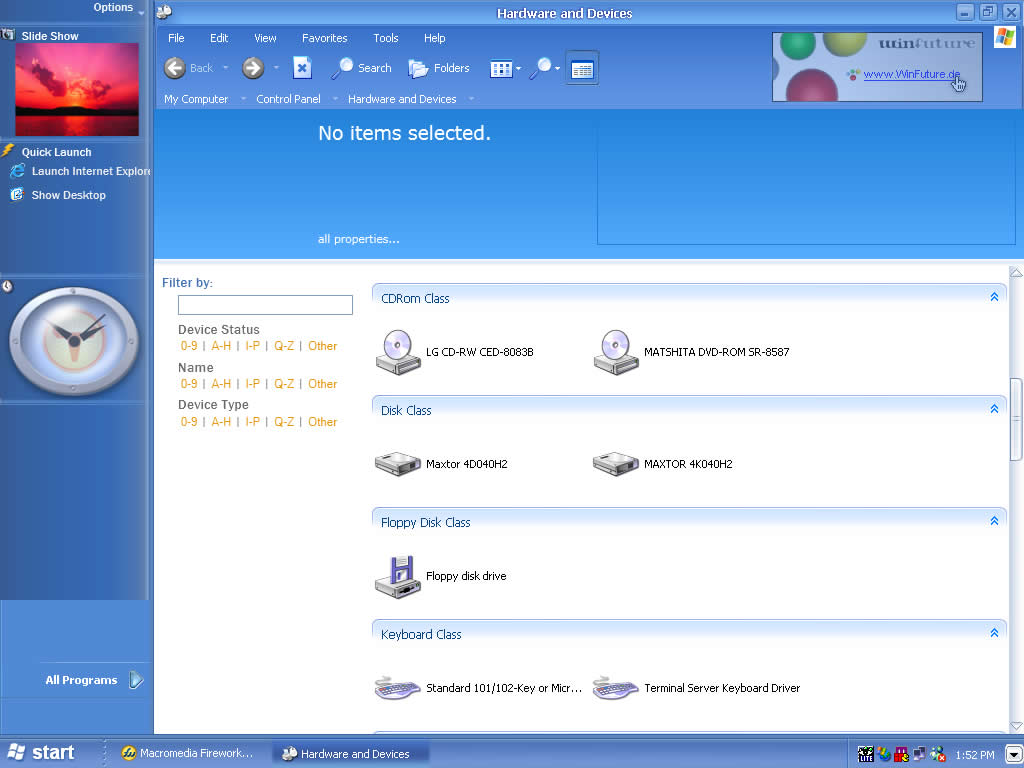Viewport: 1024px width, 768px height.
Task: Select the MATSHITA DVD-ROM SR-8587 drive icon
Action: 616,352
